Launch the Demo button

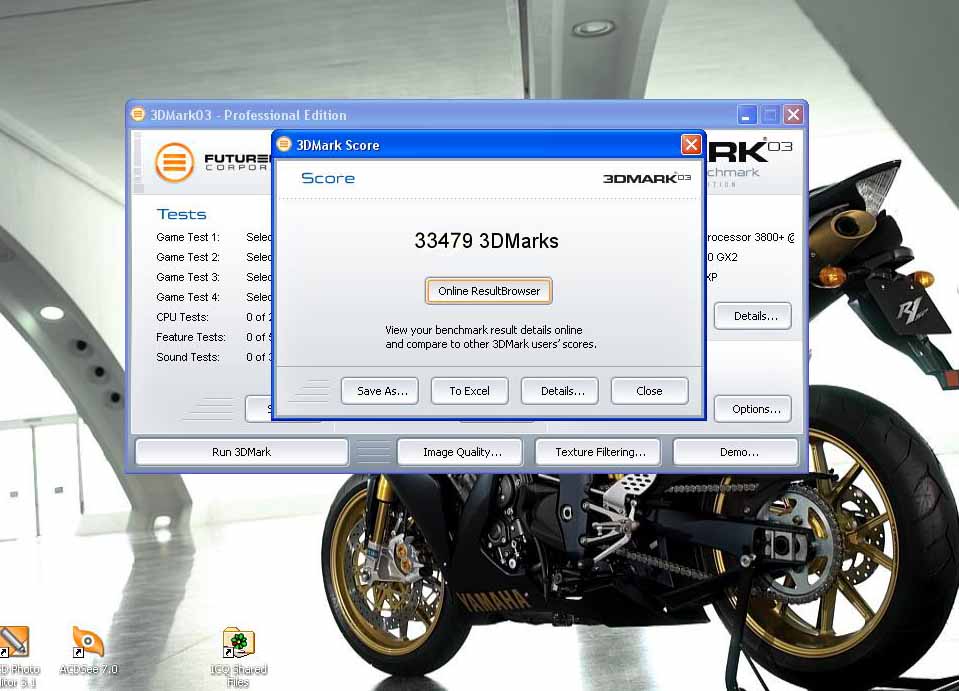pyautogui.click(x=736, y=453)
